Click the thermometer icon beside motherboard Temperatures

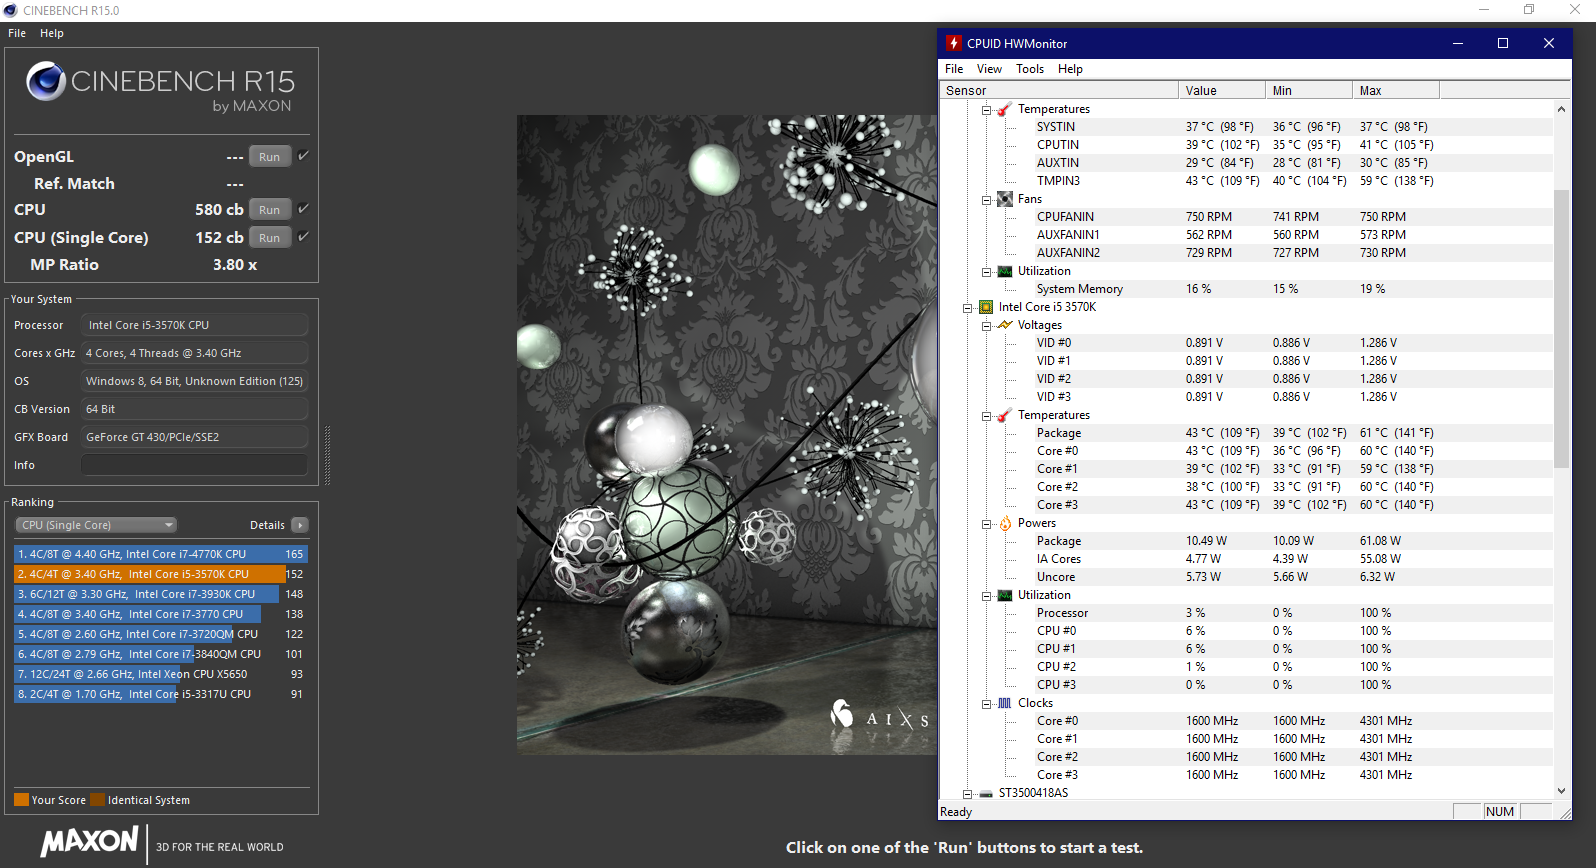pyautogui.click(x=1004, y=109)
